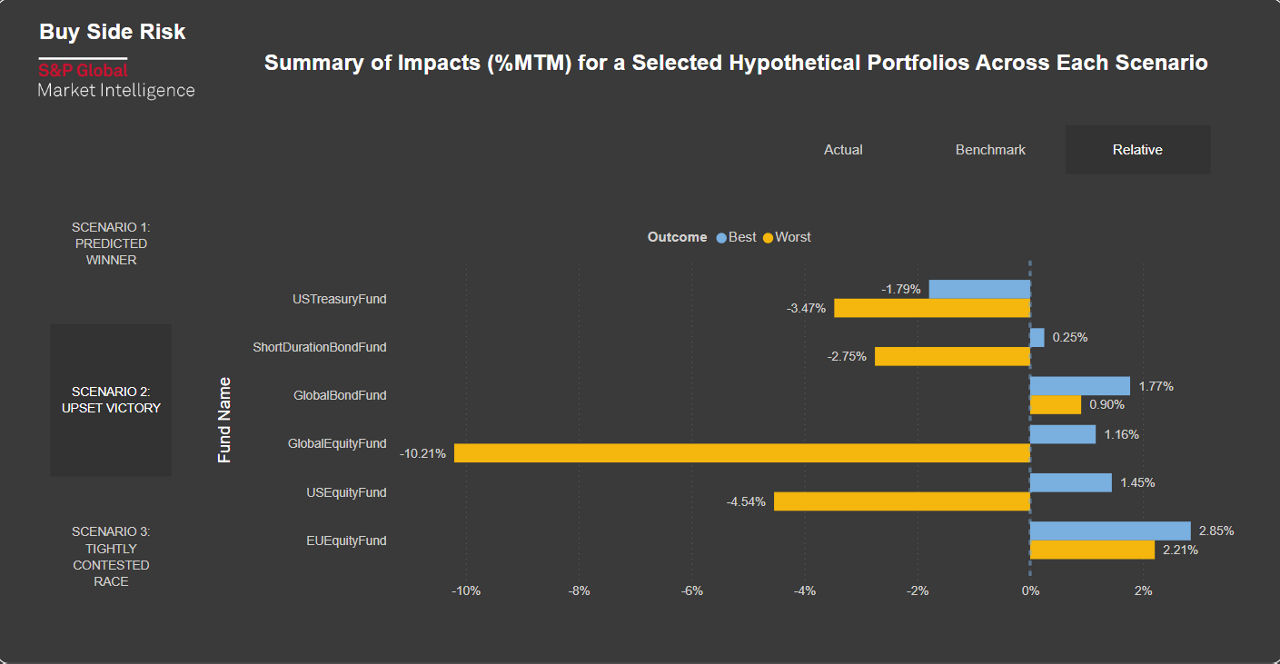Click the USTreasuryFund worst bar at -3.47%
Viewport: 1280px width, 664px height.
coord(932,308)
